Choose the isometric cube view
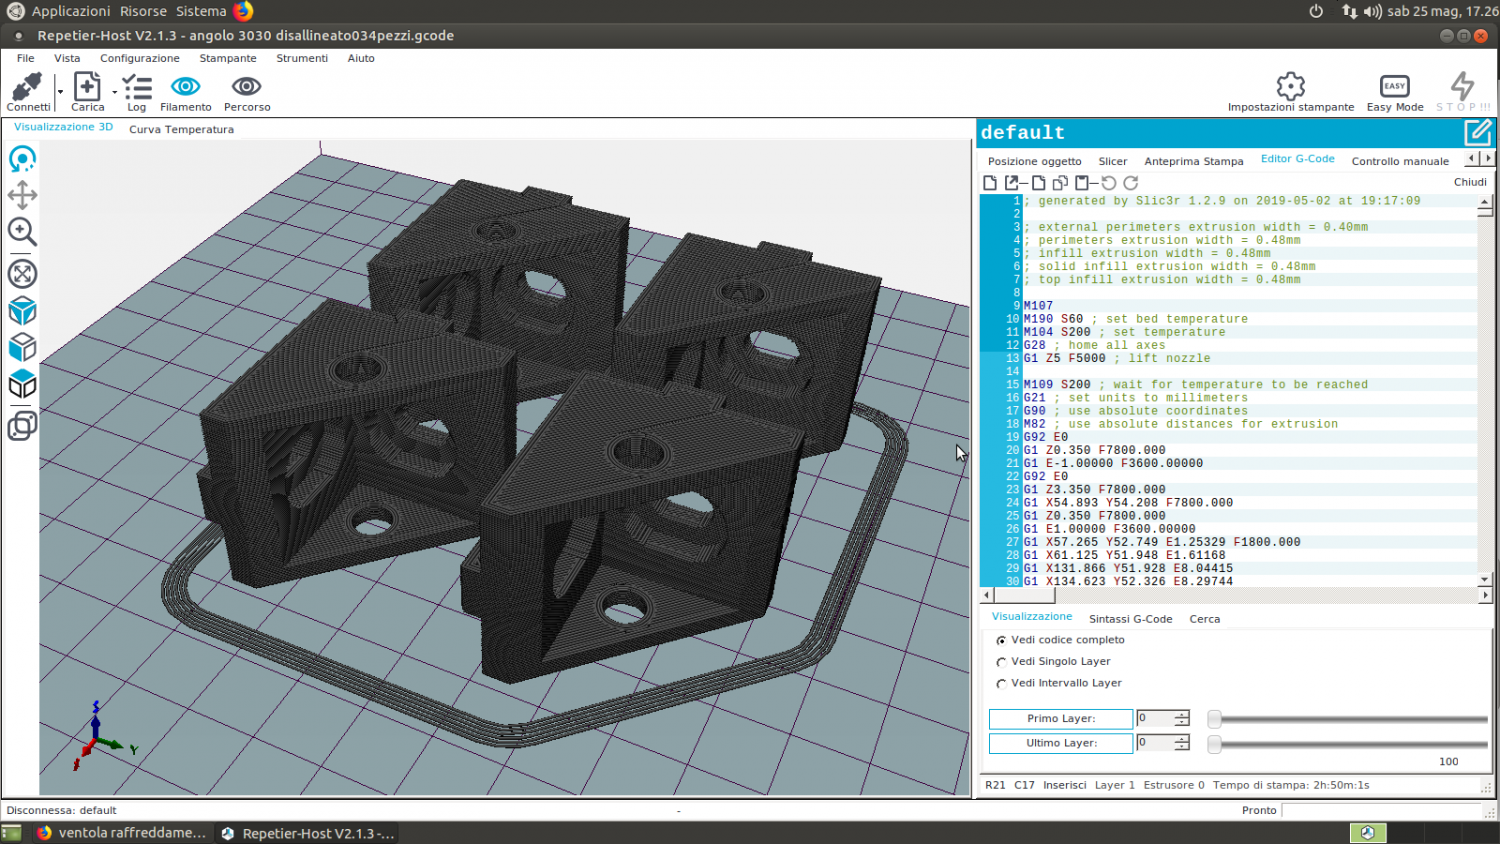 22,311
